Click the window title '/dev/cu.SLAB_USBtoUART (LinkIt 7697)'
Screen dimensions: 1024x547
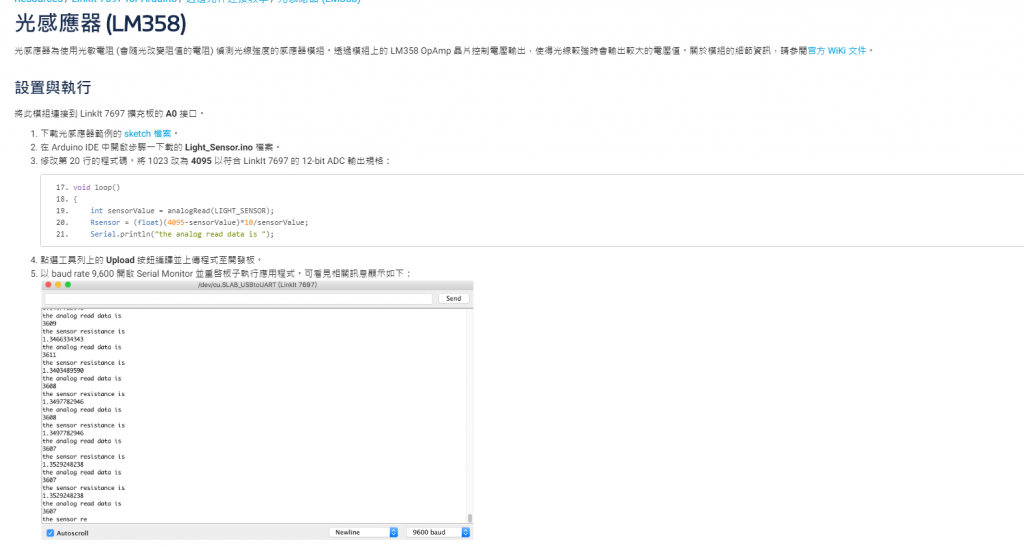[257, 285]
